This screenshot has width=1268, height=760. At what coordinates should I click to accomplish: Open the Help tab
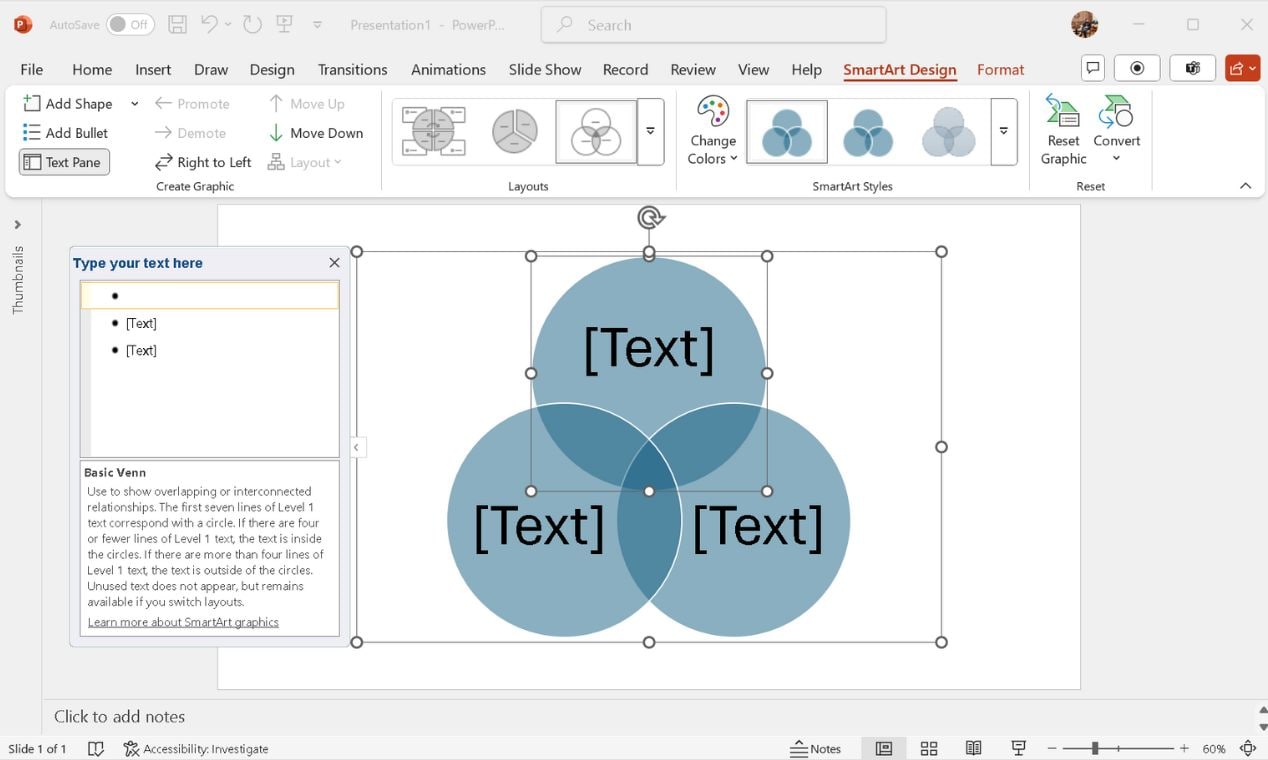[x=806, y=69]
